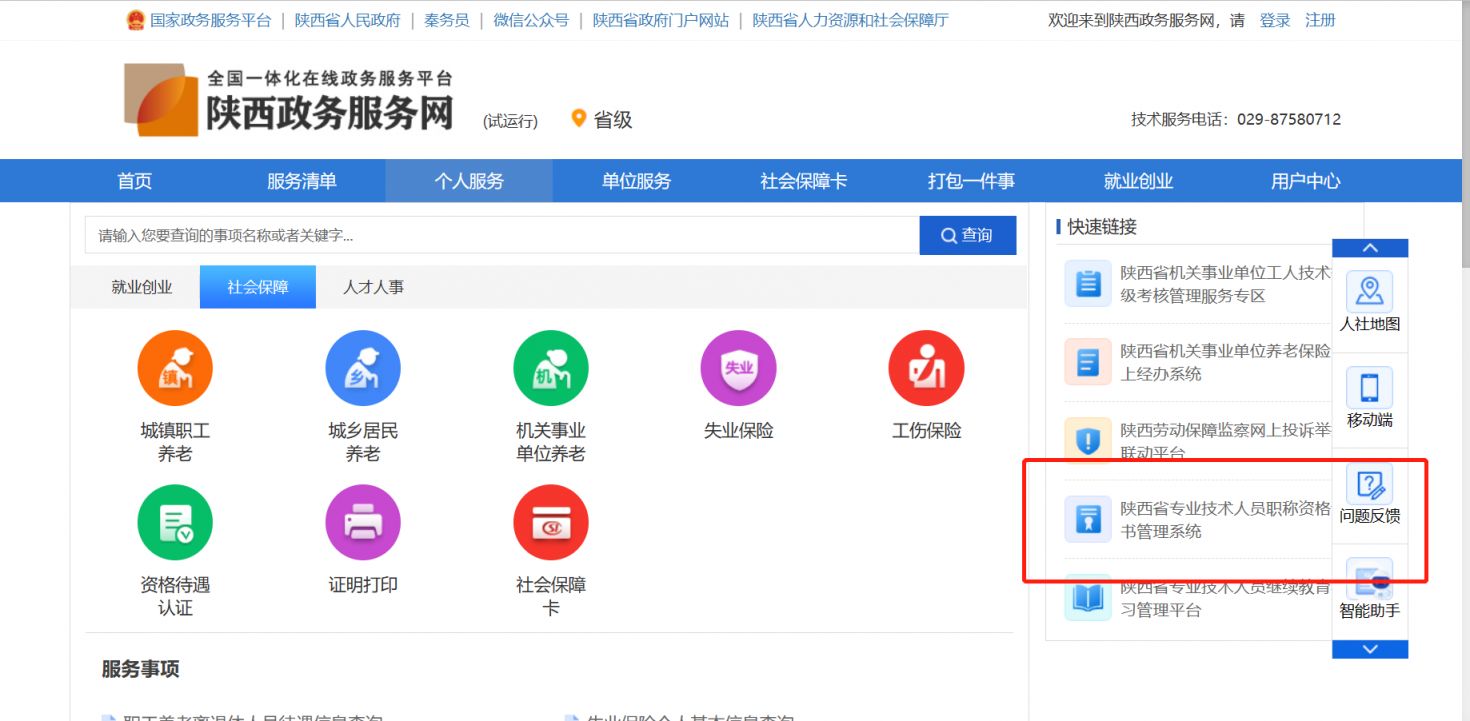Open the 国家政务服务平台 top link

(210, 20)
